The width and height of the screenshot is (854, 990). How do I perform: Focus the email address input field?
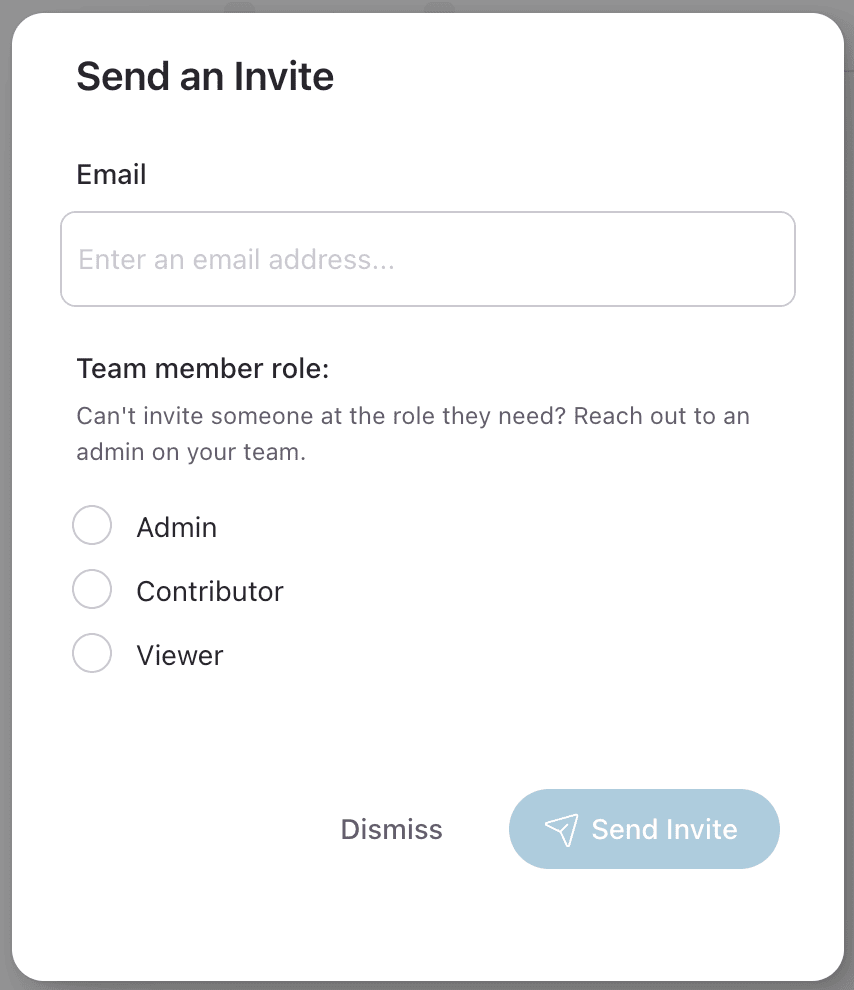click(428, 259)
